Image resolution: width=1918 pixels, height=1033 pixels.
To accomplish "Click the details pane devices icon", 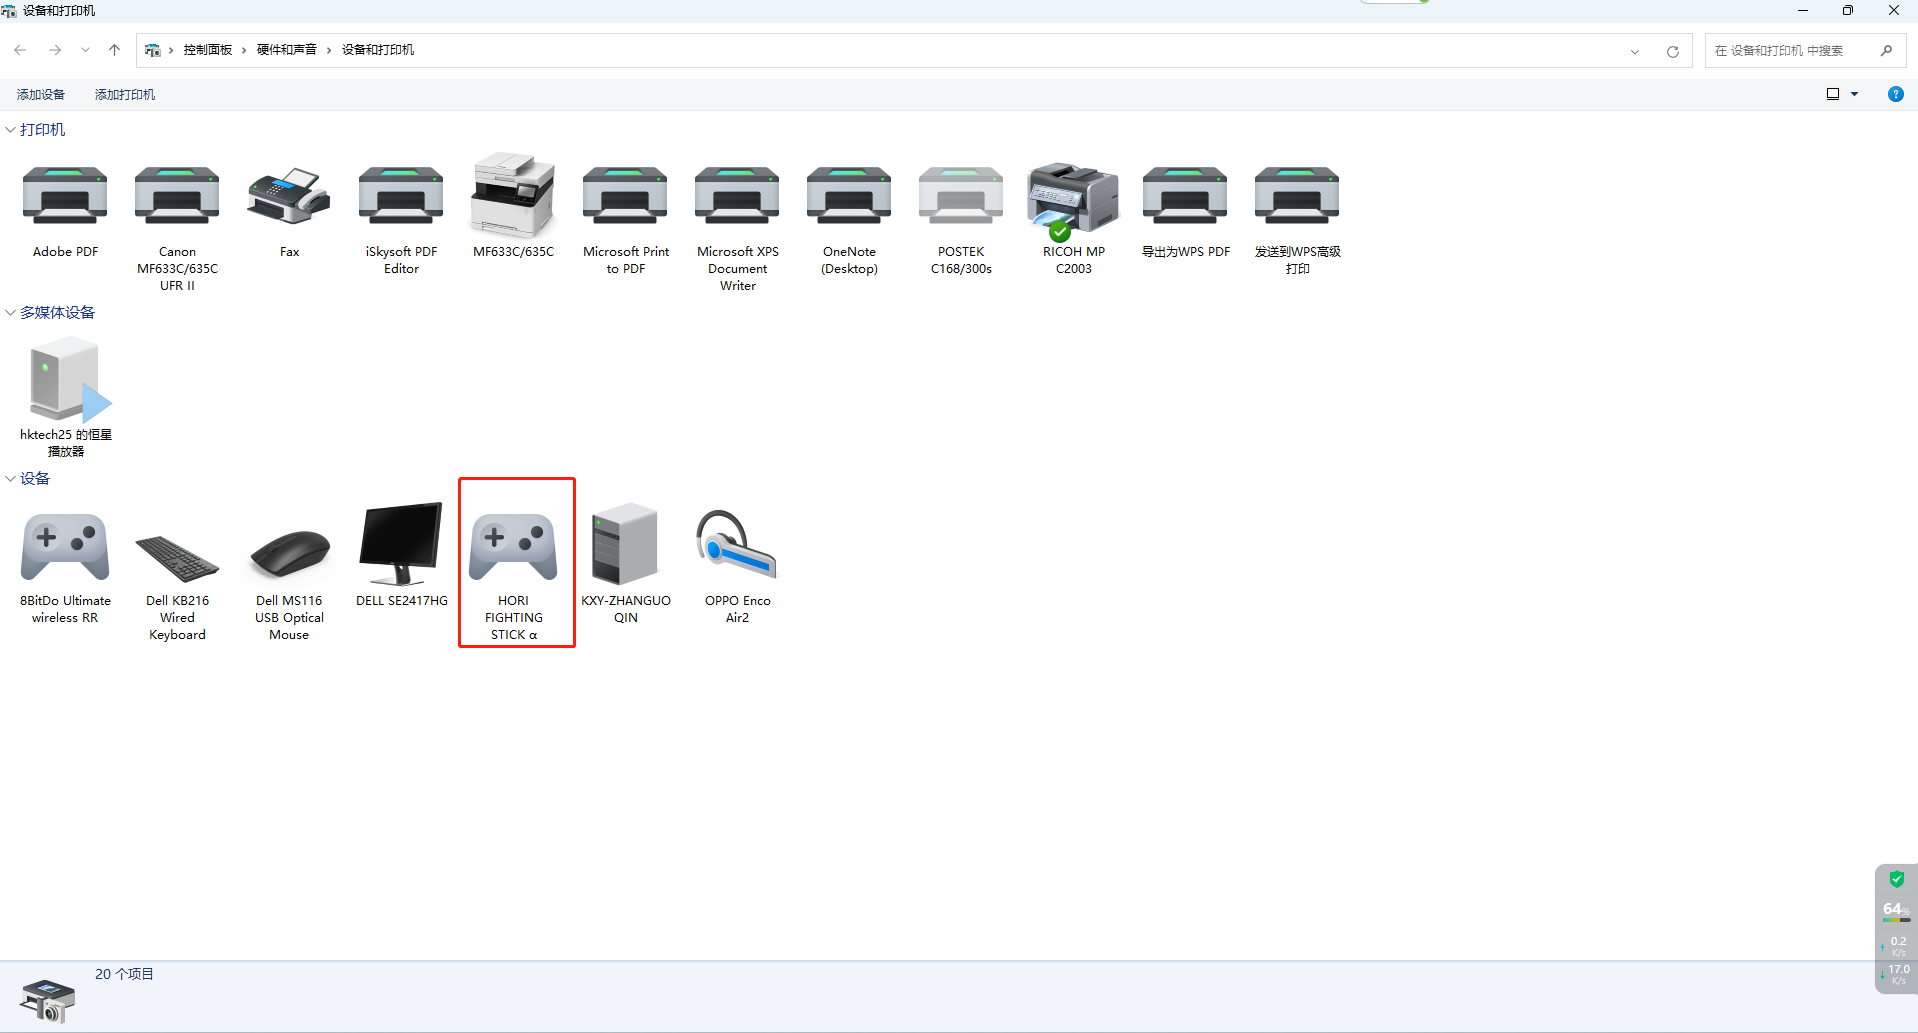I will pos(47,1000).
